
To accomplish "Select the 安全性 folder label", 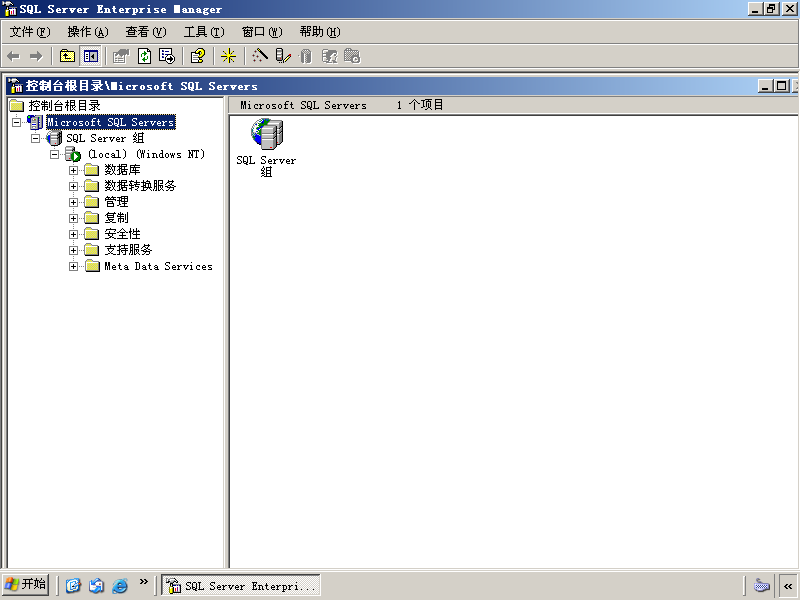I will pyautogui.click(x=122, y=234).
